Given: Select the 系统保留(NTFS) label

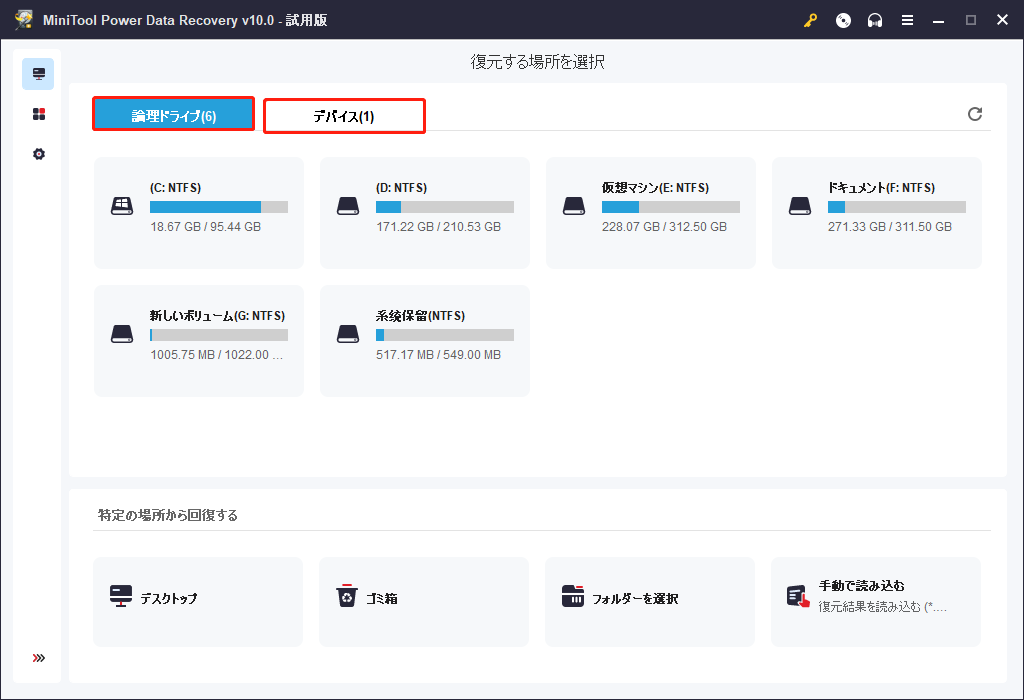Looking at the screenshot, I should pyautogui.click(x=421, y=316).
